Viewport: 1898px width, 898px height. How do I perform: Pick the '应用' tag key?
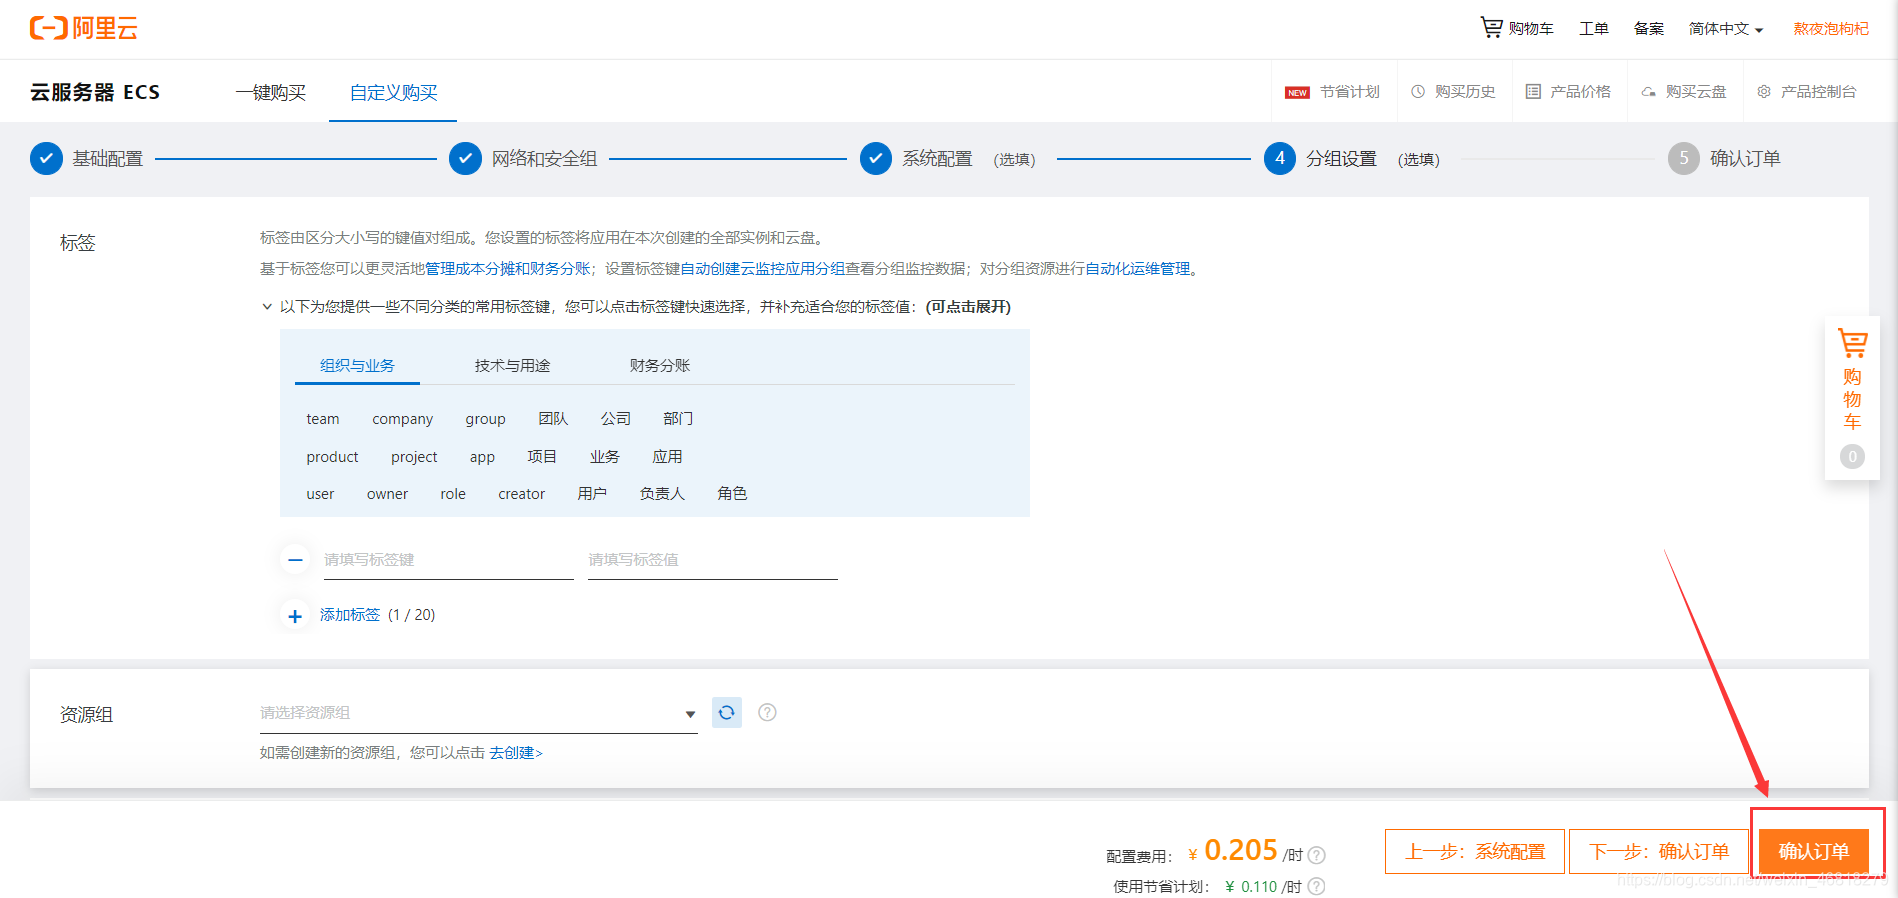click(668, 457)
